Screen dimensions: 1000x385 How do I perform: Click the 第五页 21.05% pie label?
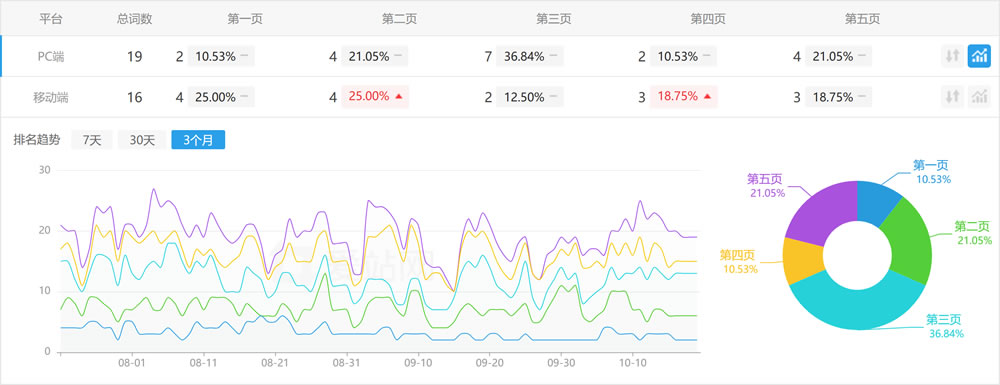click(765, 184)
